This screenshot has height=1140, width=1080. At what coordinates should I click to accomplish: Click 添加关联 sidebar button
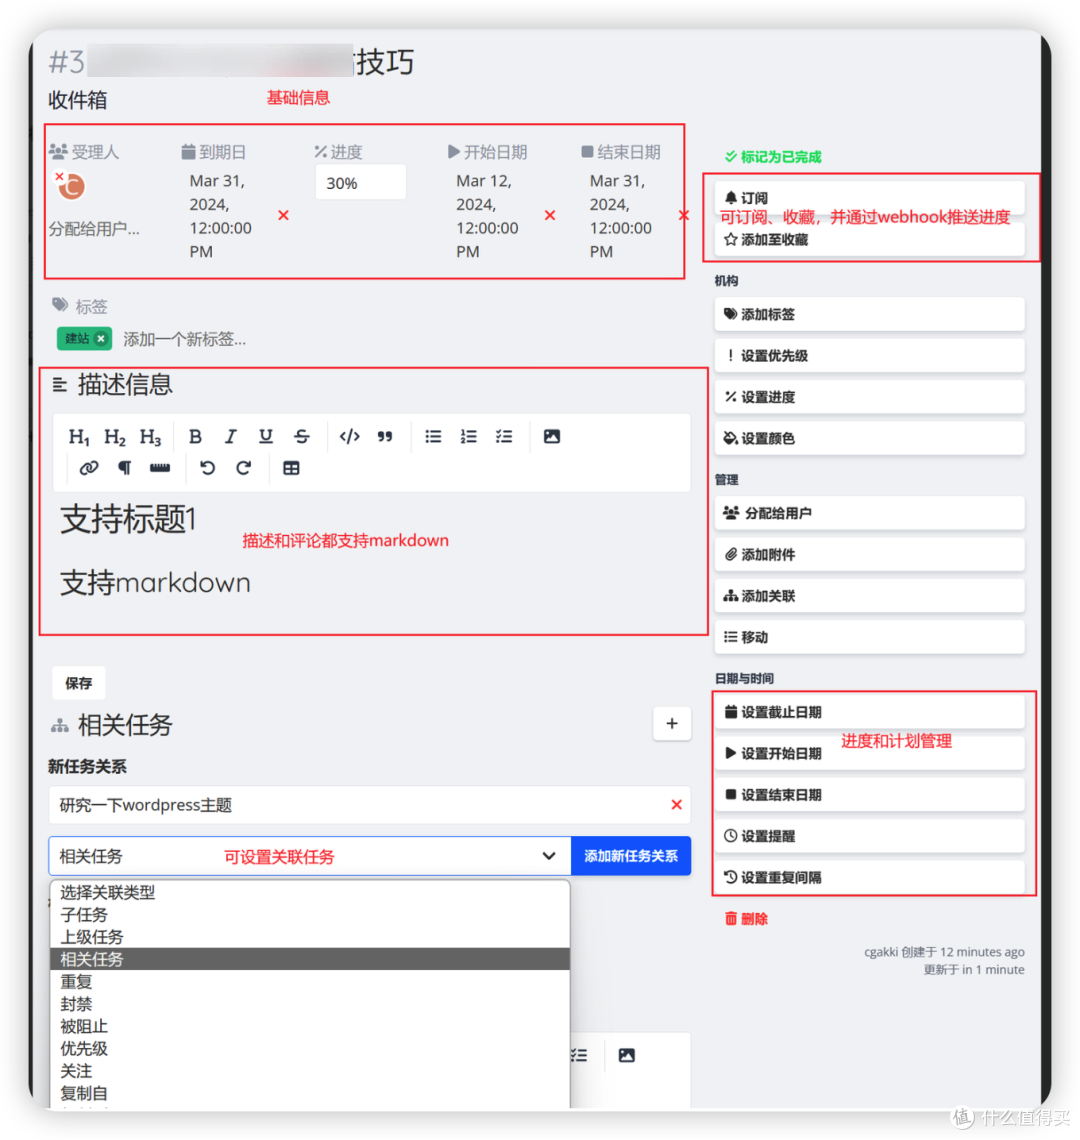tap(870, 596)
